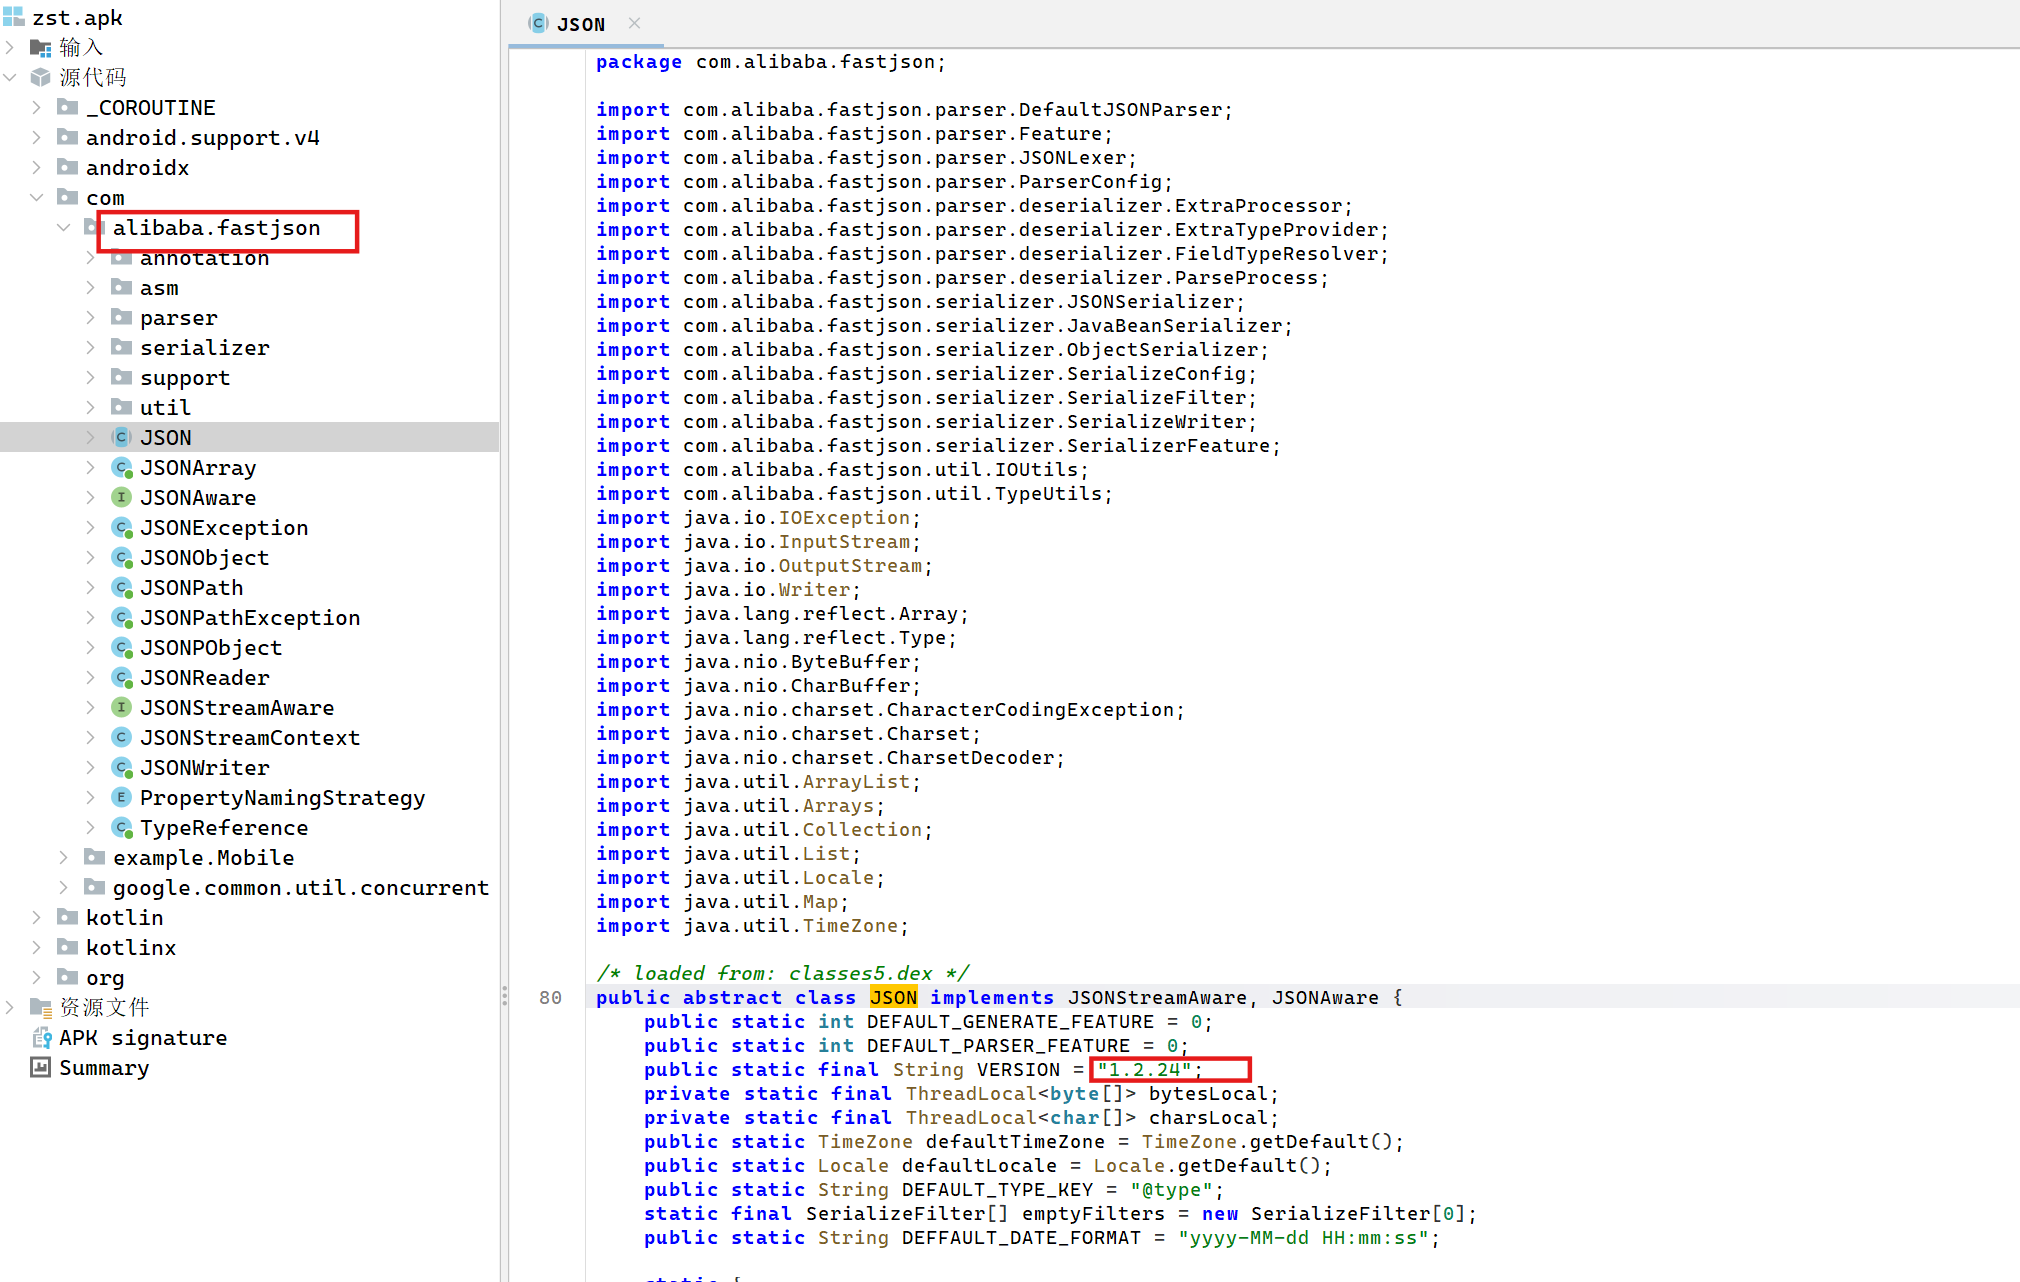
Task: Open the JSONObject class
Action: tap(204, 558)
